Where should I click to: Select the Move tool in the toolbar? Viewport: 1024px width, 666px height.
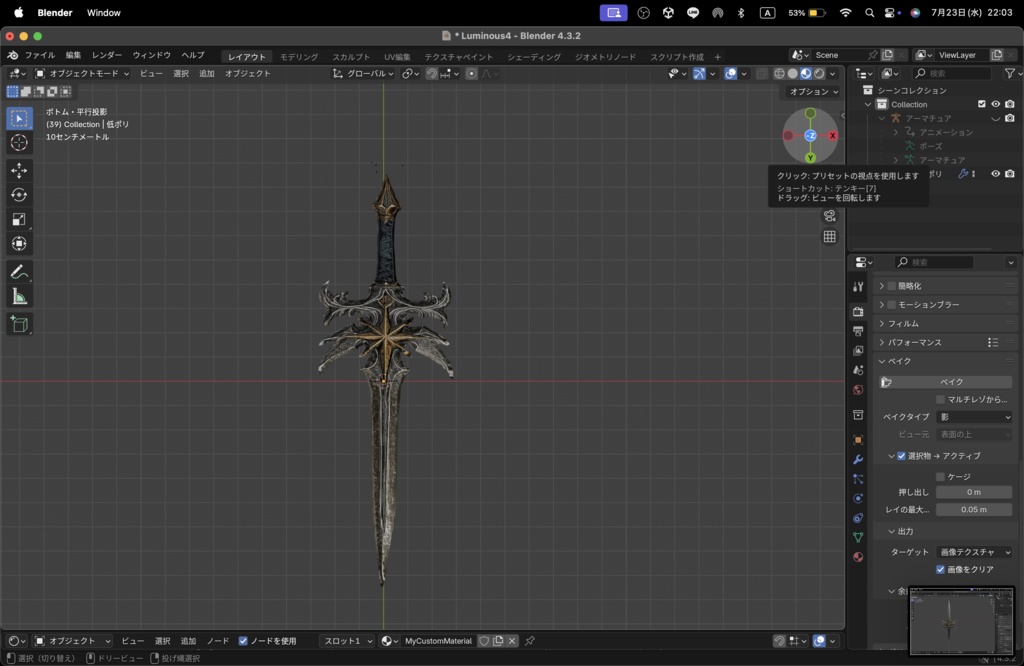click(19, 171)
